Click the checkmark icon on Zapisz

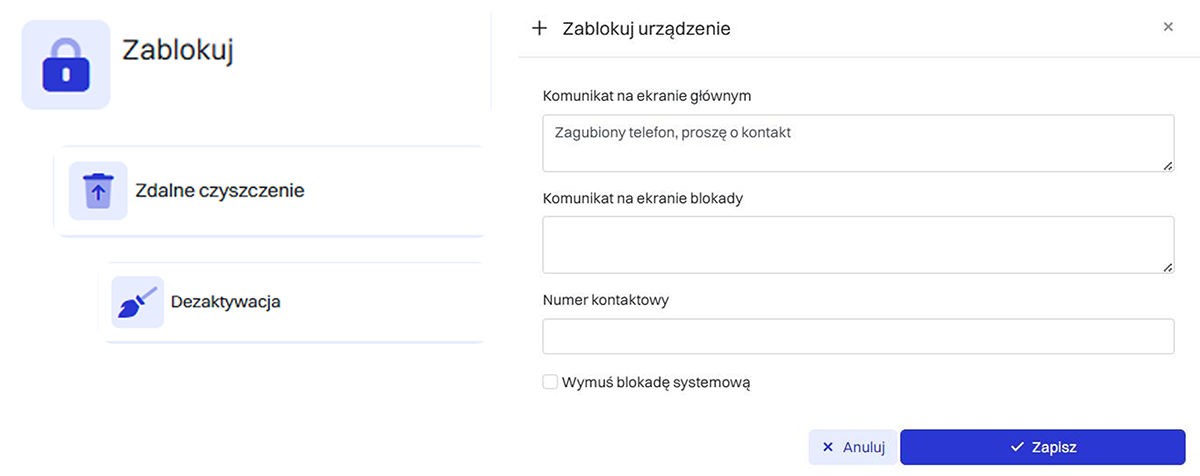tap(1018, 447)
